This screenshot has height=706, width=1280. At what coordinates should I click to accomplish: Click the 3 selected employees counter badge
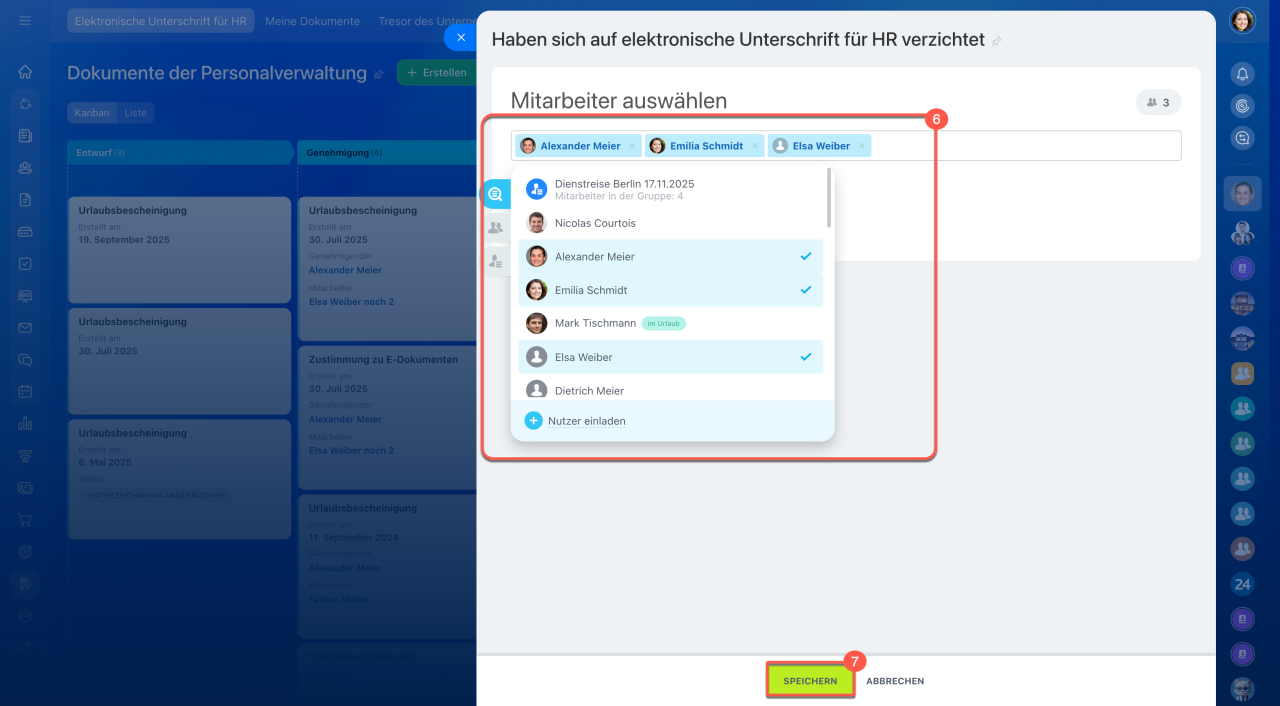point(1158,102)
